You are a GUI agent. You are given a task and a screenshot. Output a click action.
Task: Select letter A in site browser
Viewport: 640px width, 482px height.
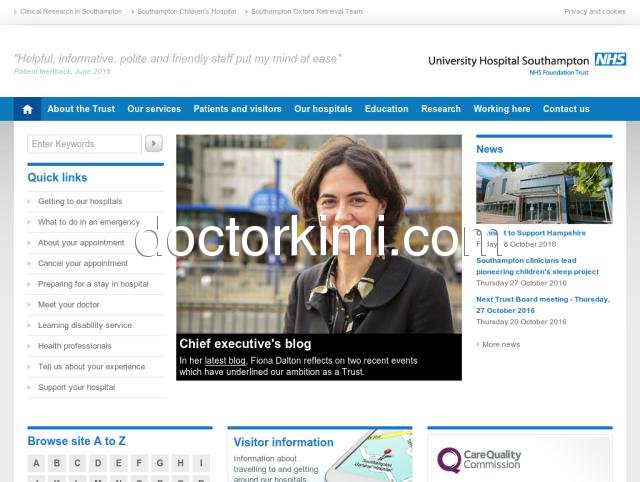(36, 463)
